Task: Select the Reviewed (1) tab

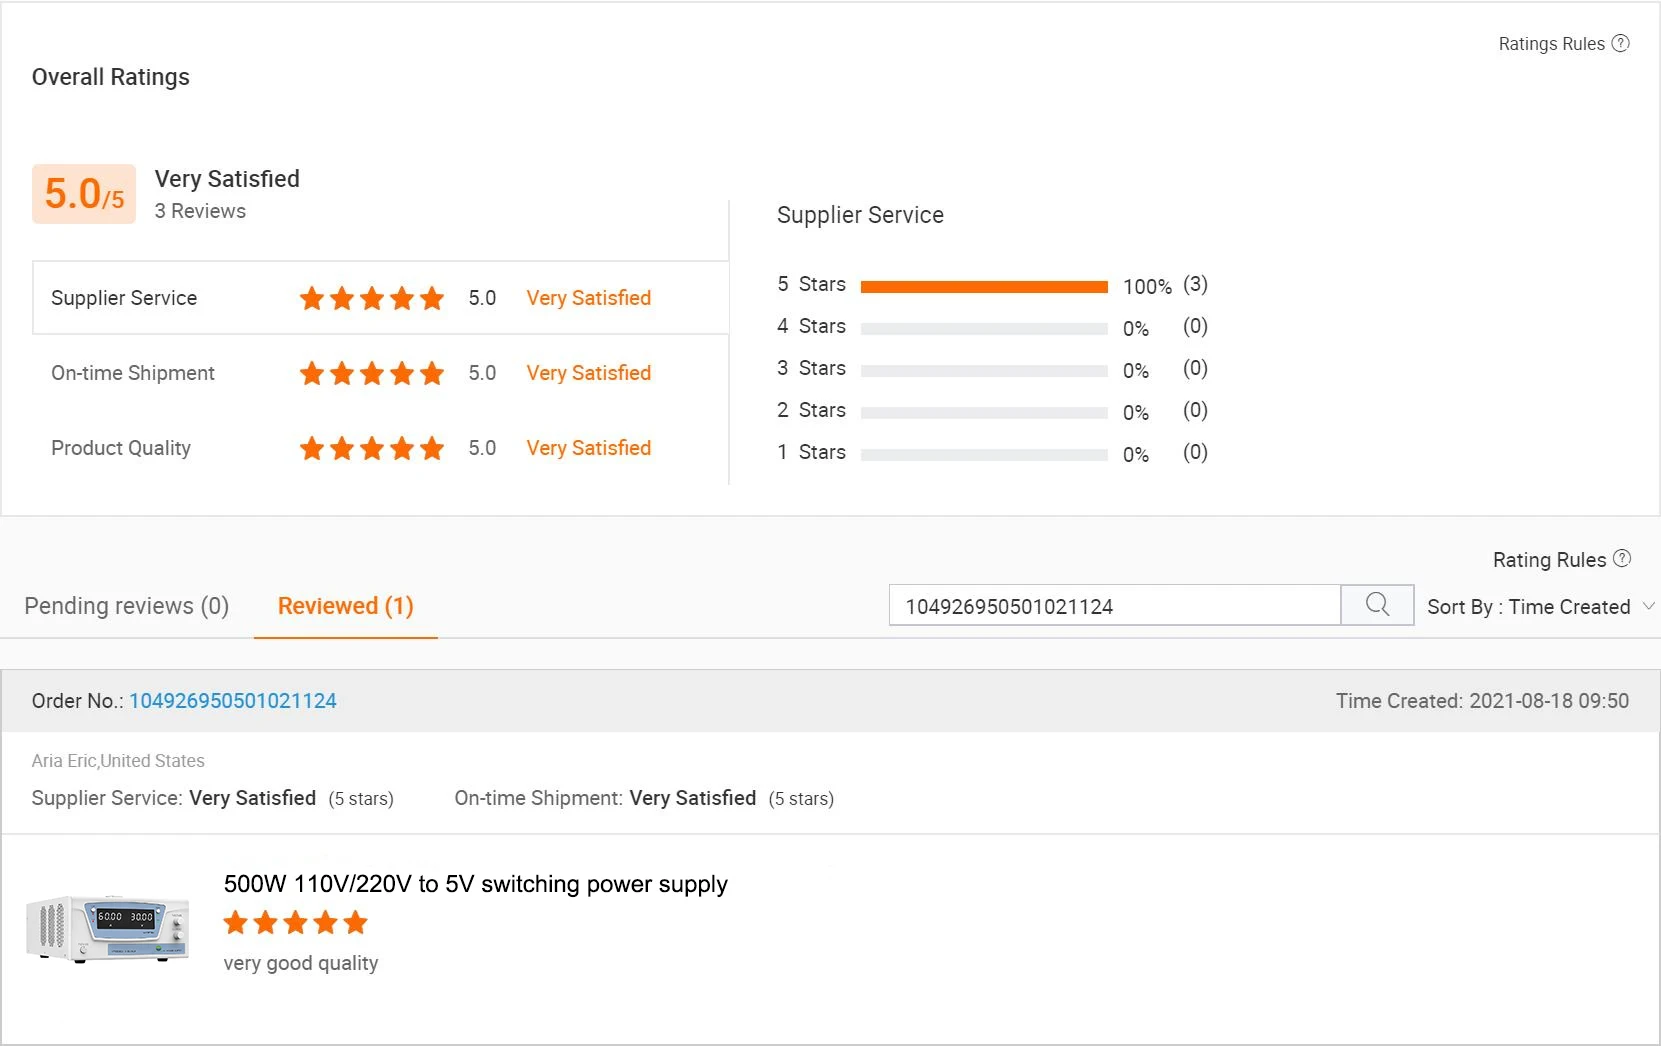Action: pyautogui.click(x=345, y=606)
